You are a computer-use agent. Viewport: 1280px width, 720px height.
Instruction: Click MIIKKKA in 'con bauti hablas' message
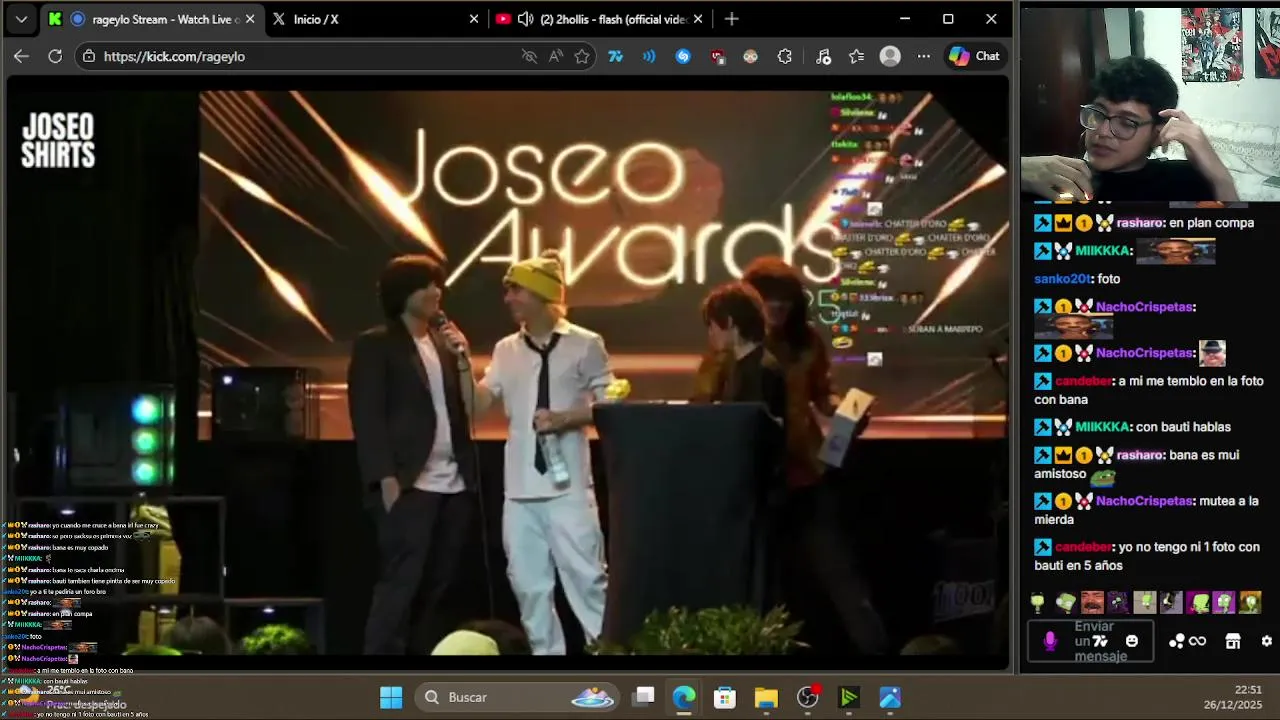click(1104, 427)
